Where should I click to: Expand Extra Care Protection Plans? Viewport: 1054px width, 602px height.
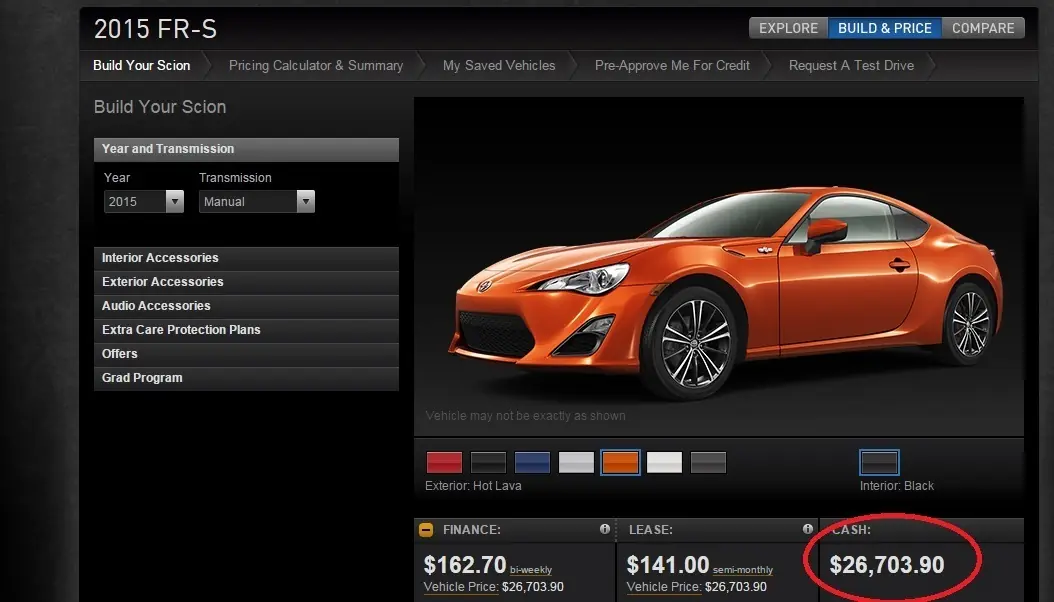(246, 331)
